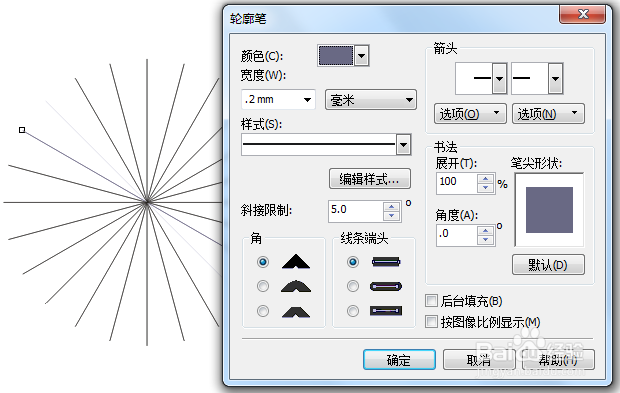Open the end arrowhead dropdown

556,79
